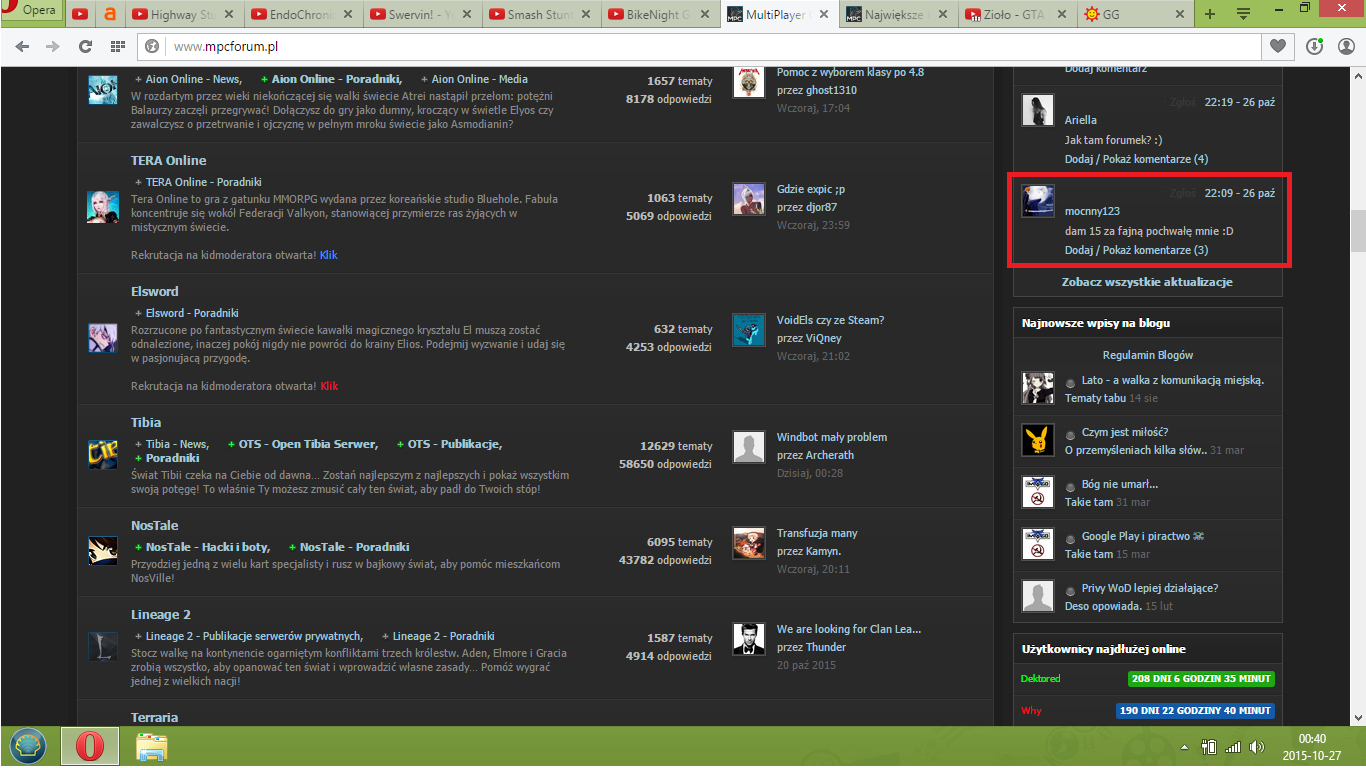
Task: Open a new tab with plus button
Action: coord(1210,14)
